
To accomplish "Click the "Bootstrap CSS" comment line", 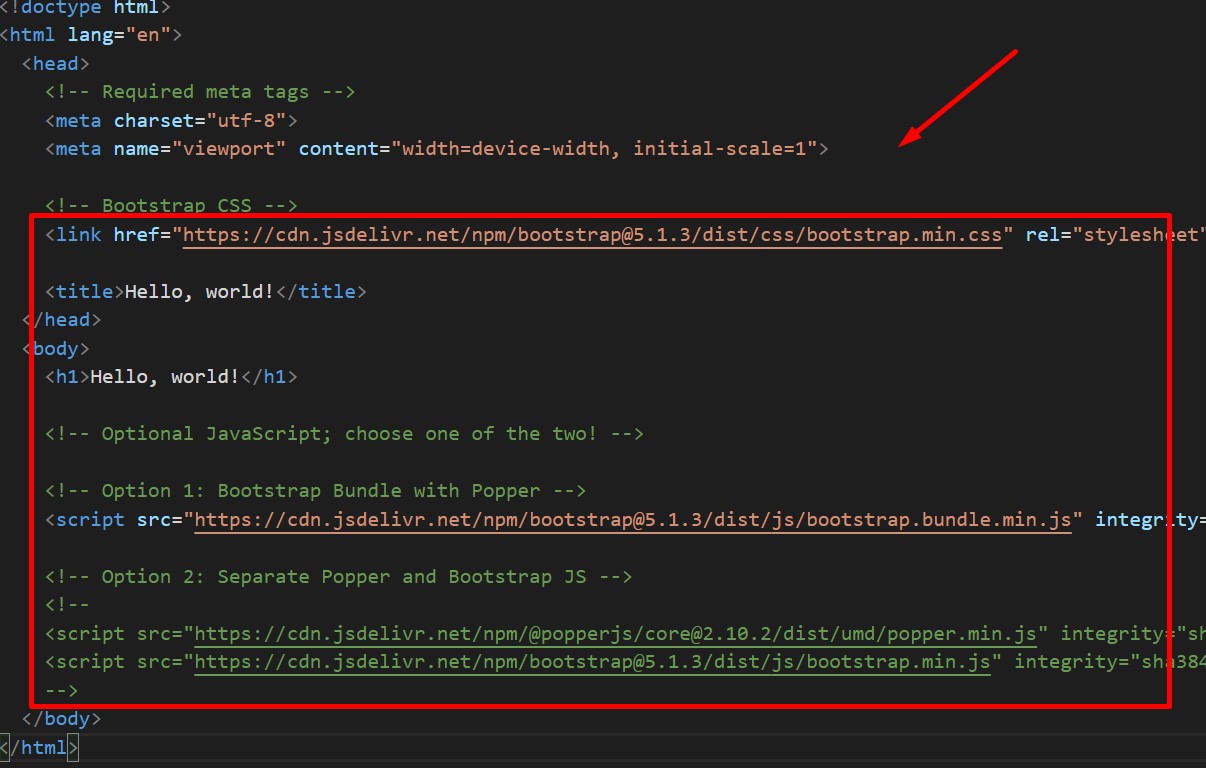I will click(171, 206).
